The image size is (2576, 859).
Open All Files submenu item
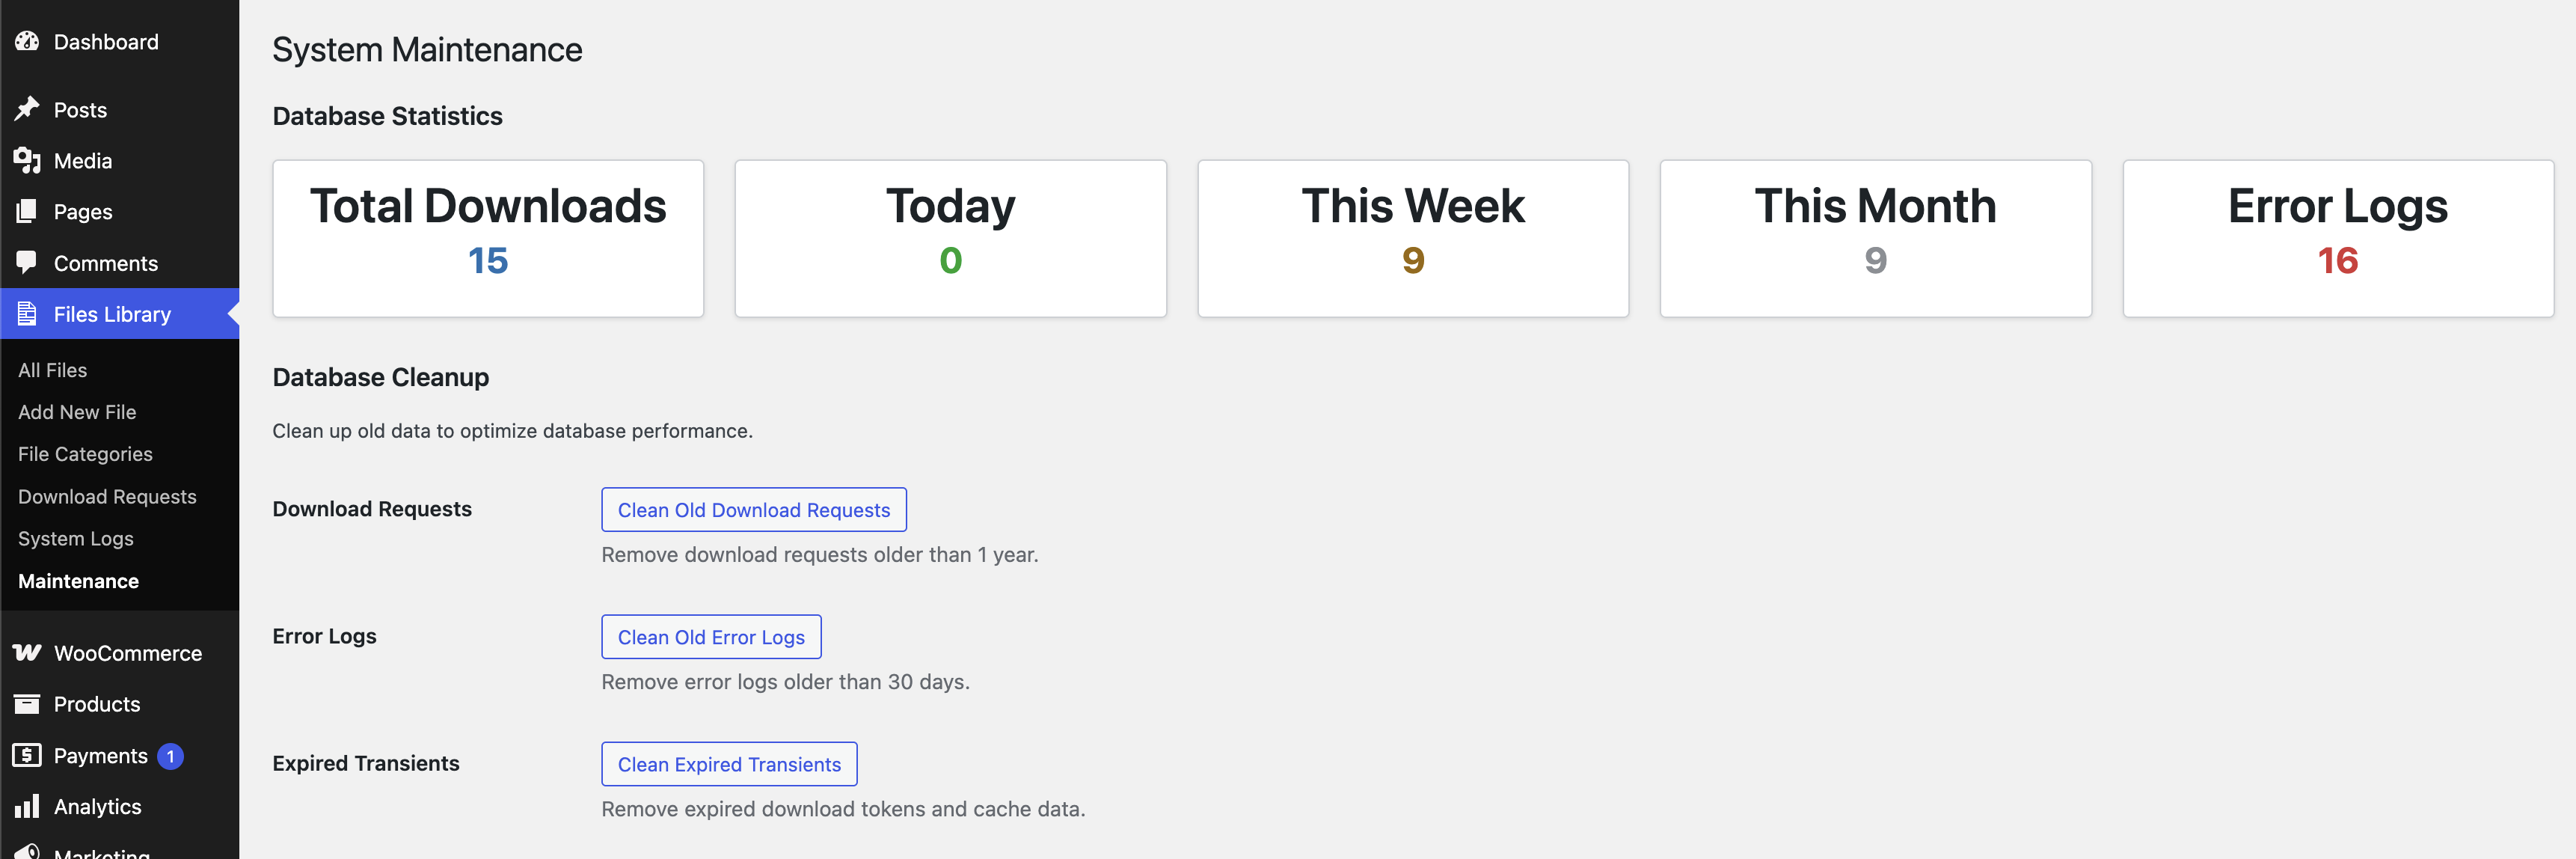(53, 370)
